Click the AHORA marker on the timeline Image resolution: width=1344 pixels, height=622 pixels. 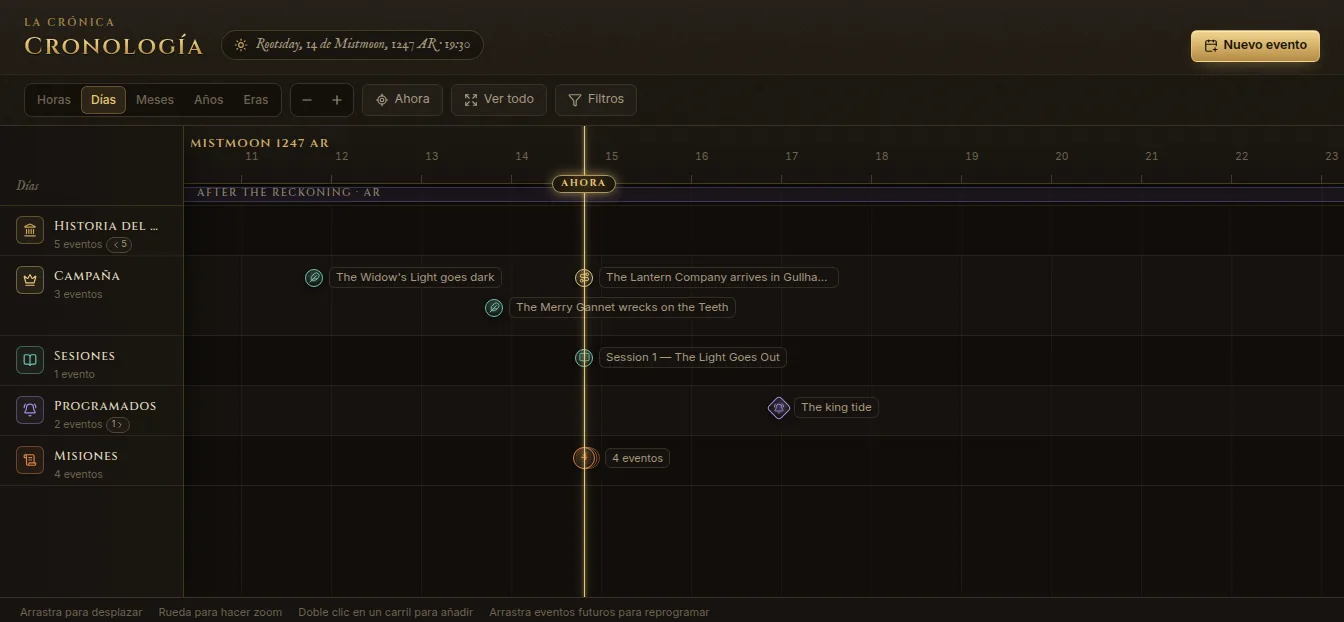tap(584, 183)
